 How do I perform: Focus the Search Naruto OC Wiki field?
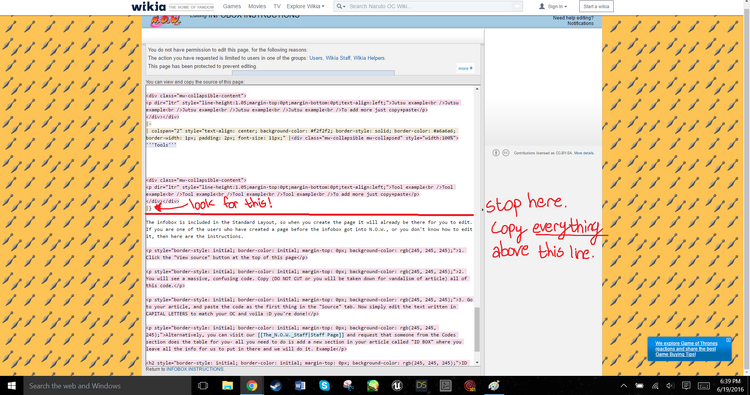click(430, 6)
